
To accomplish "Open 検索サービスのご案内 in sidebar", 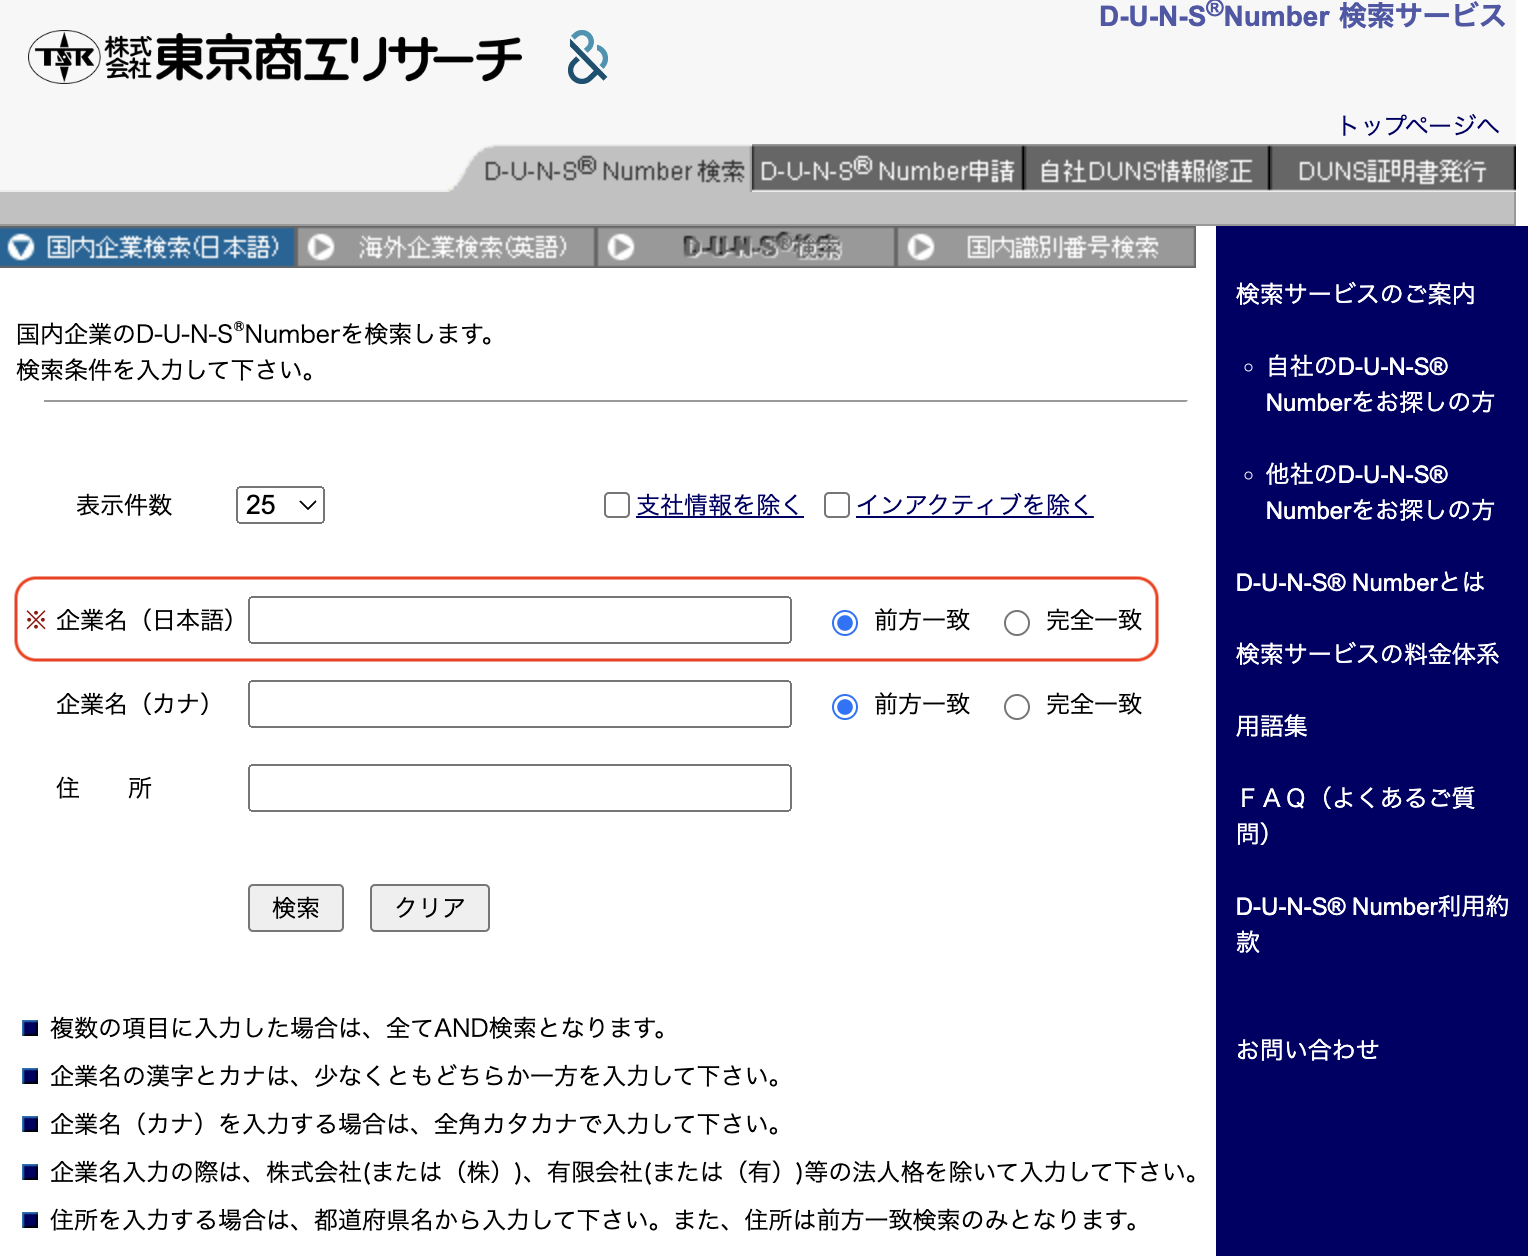I will click(1355, 294).
